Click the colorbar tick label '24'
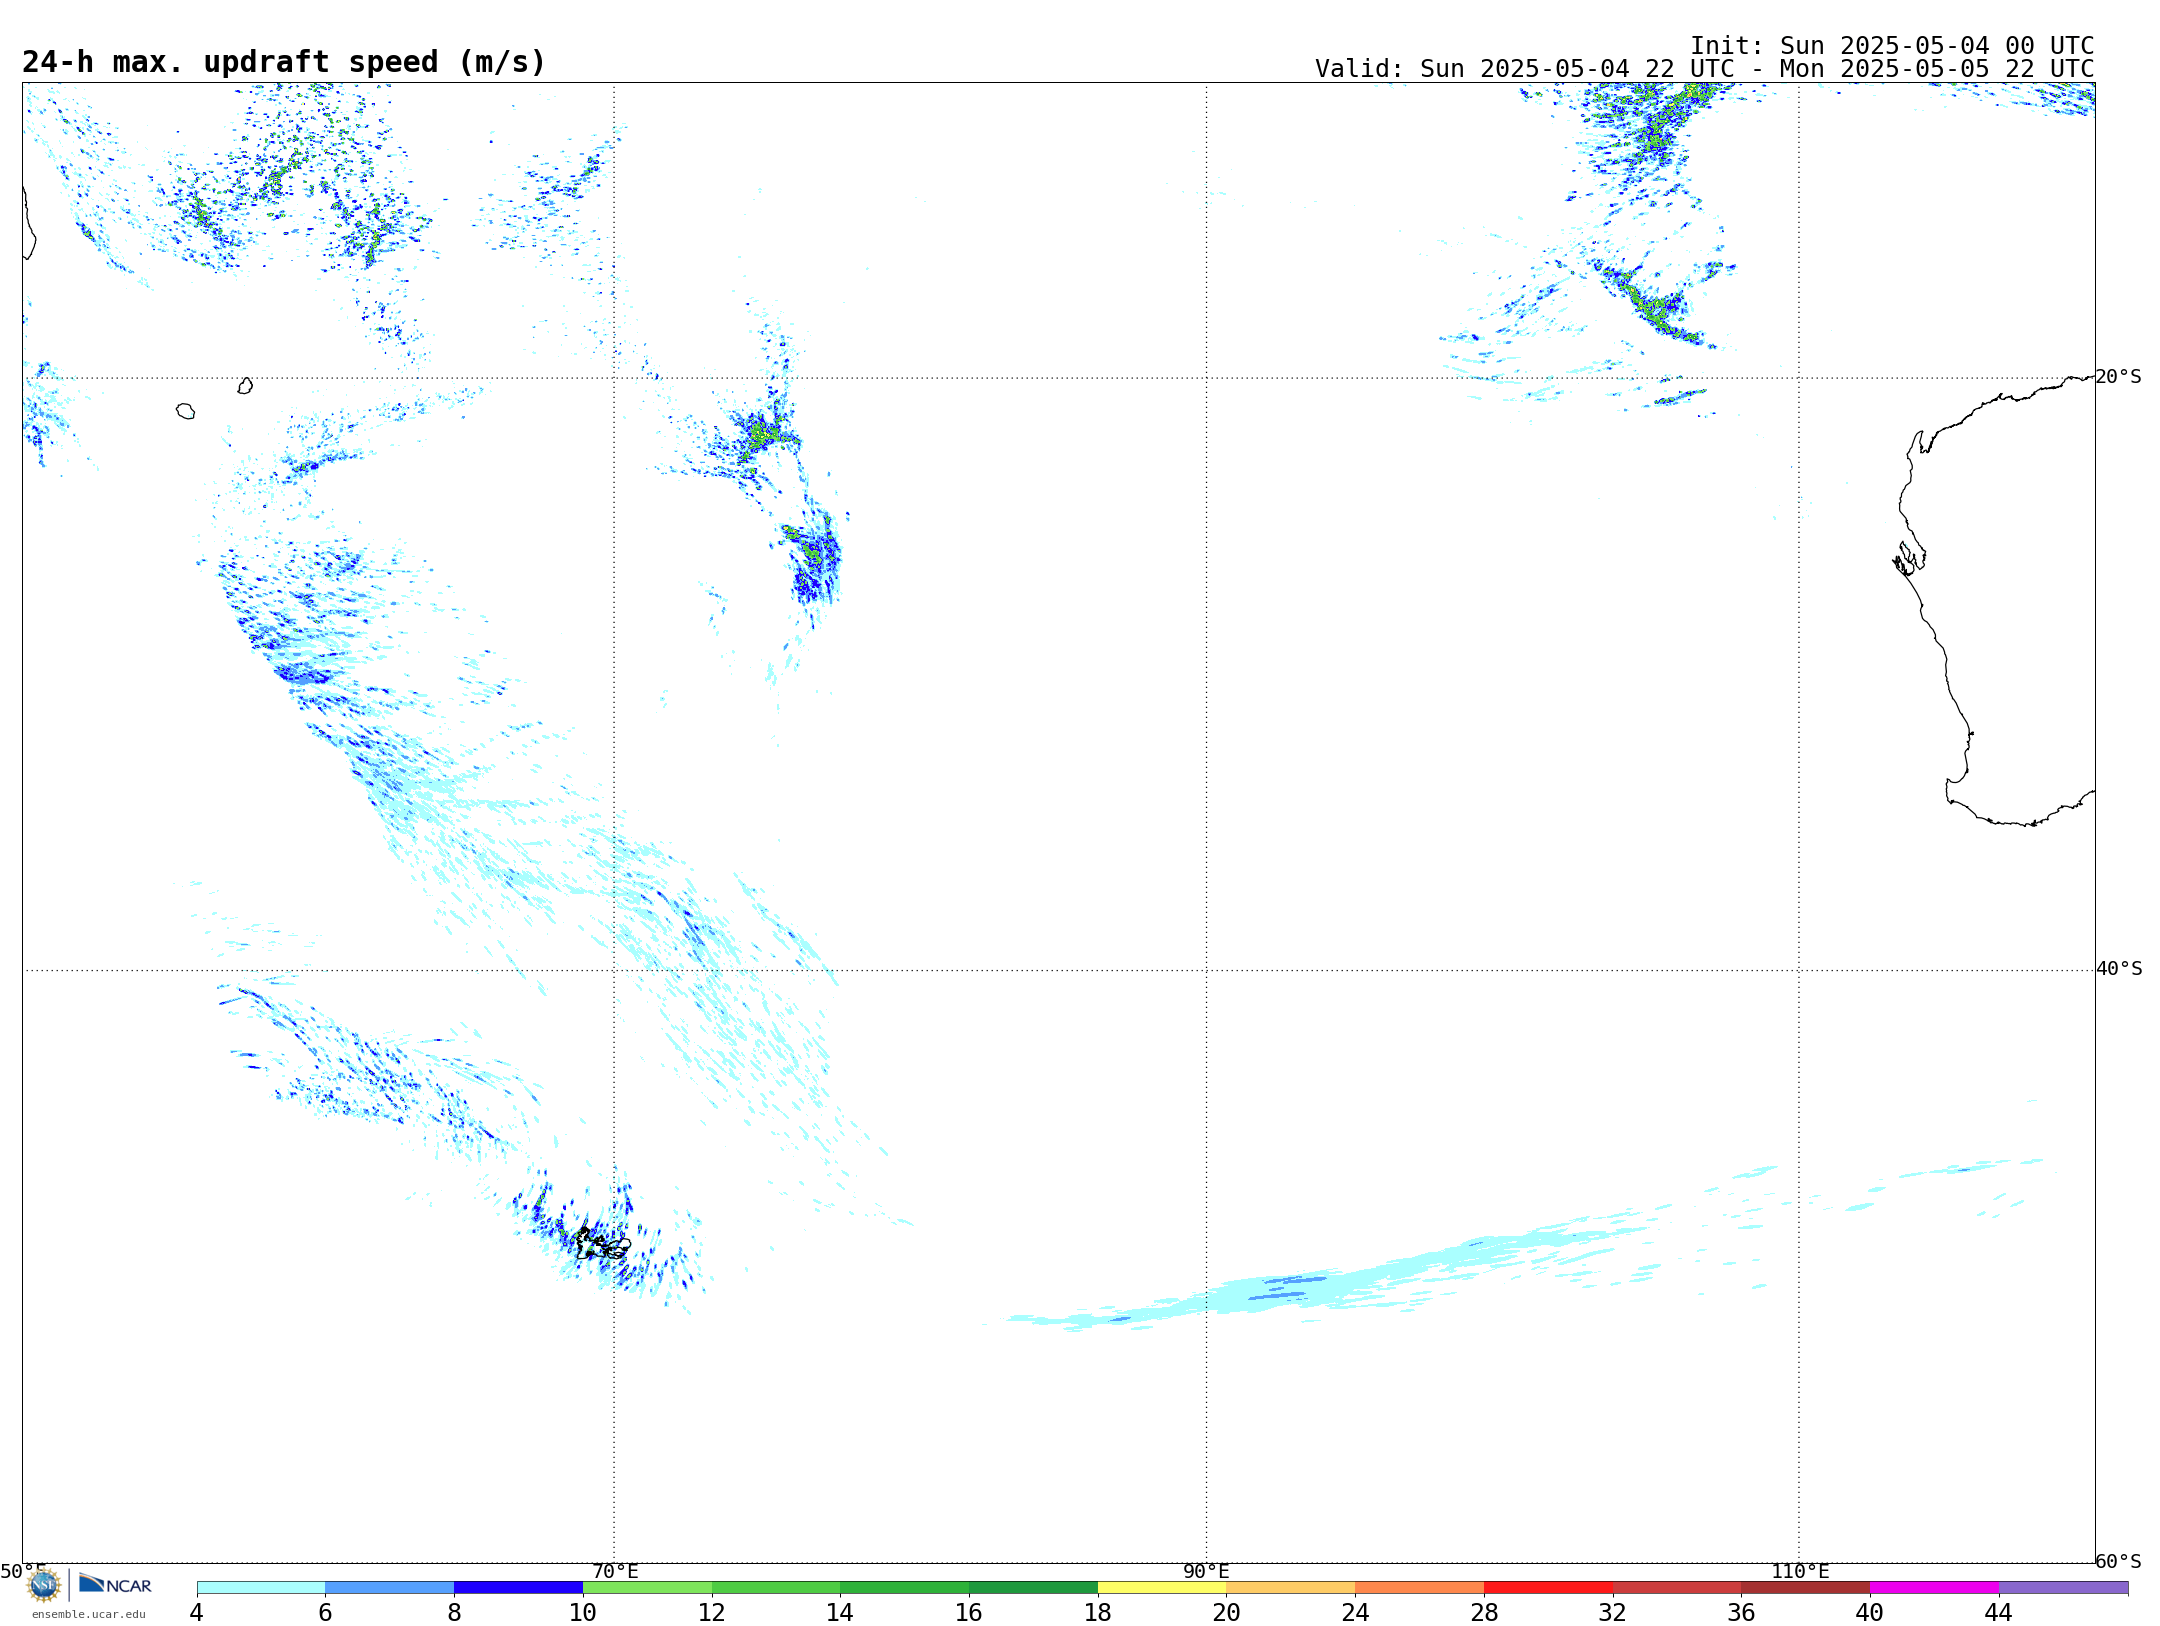Image resolution: width=2160 pixels, height=1626 pixels. point(1355,1612)
